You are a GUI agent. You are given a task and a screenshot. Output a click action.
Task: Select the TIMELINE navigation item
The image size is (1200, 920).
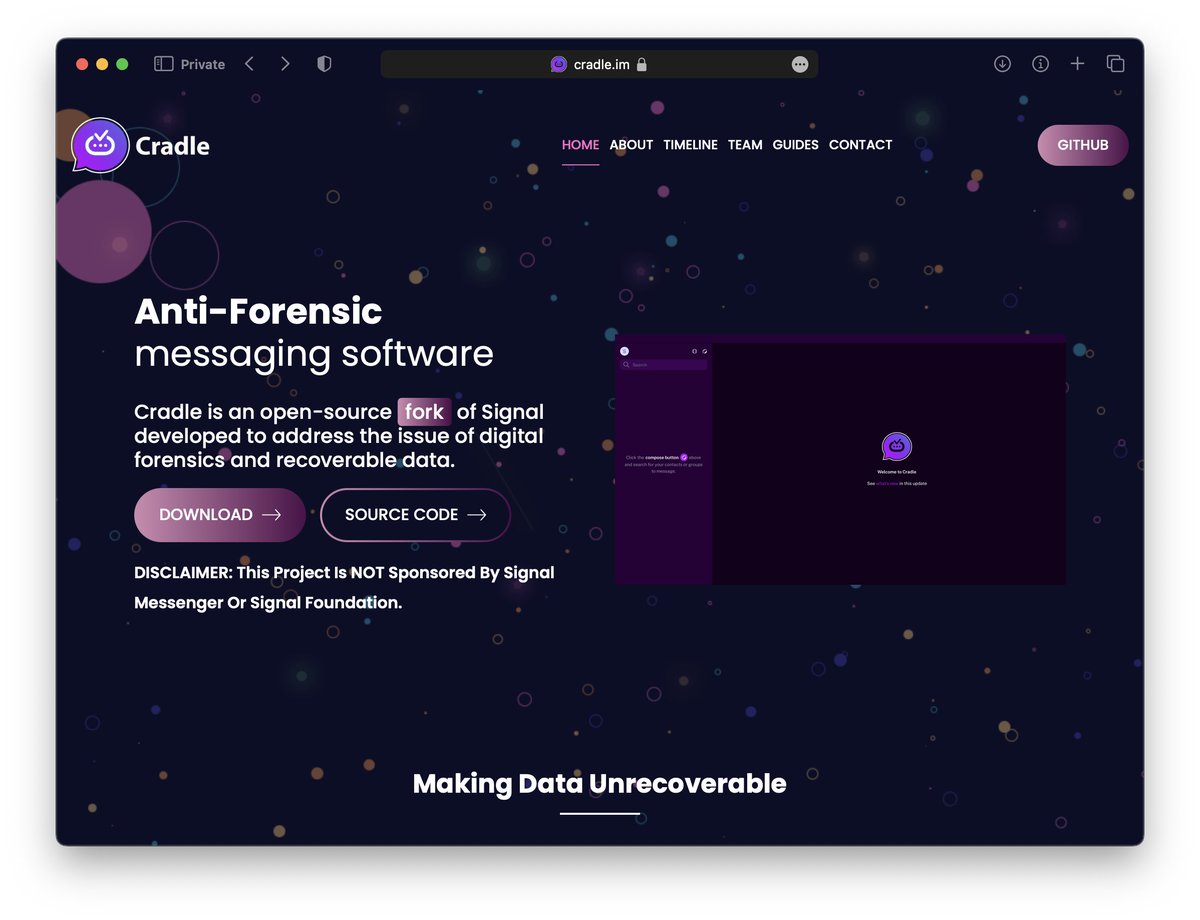tap(690, 145)
